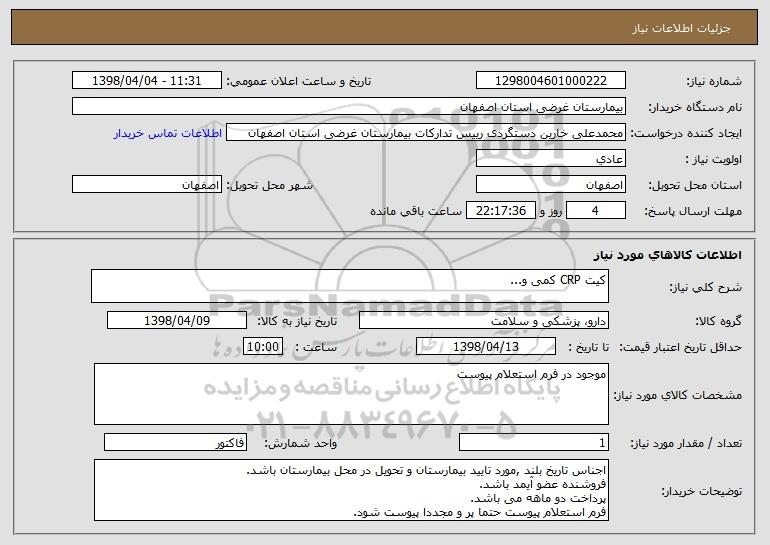The image size is (770, 545).
Task: Select the time field 10:00
Action: coord(263,347)
